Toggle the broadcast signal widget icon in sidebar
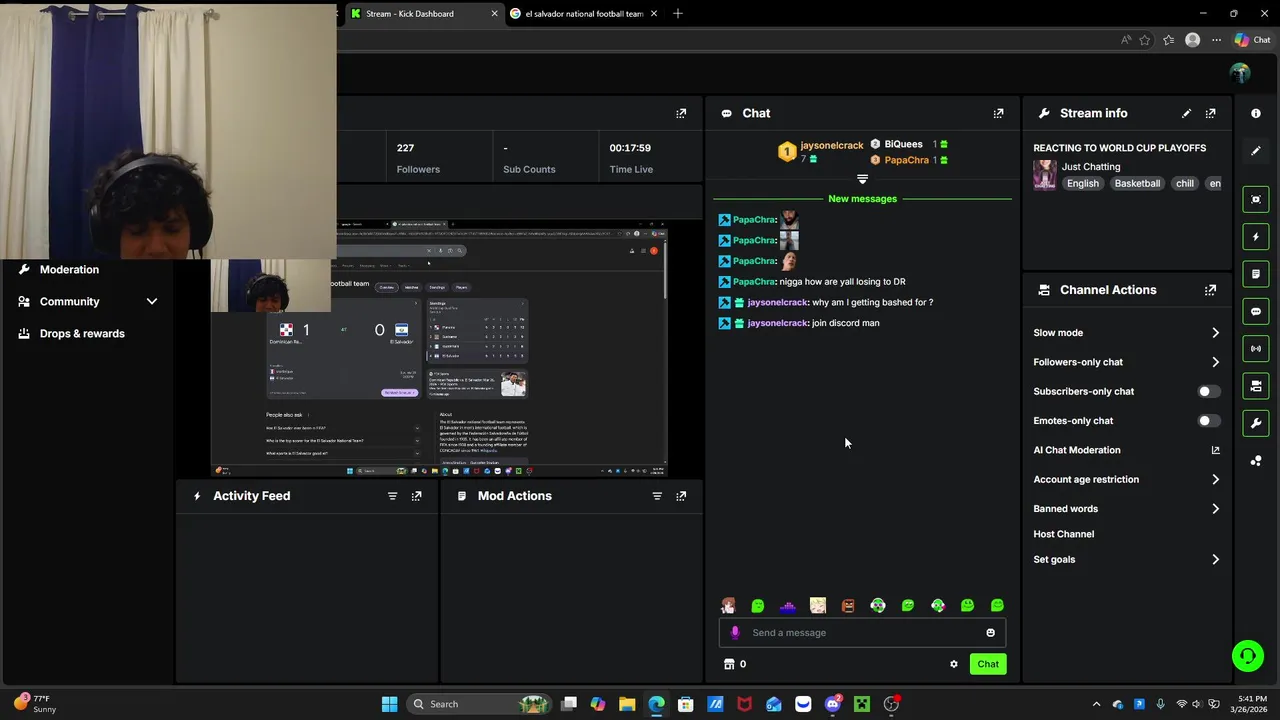 click(1256, 349)
